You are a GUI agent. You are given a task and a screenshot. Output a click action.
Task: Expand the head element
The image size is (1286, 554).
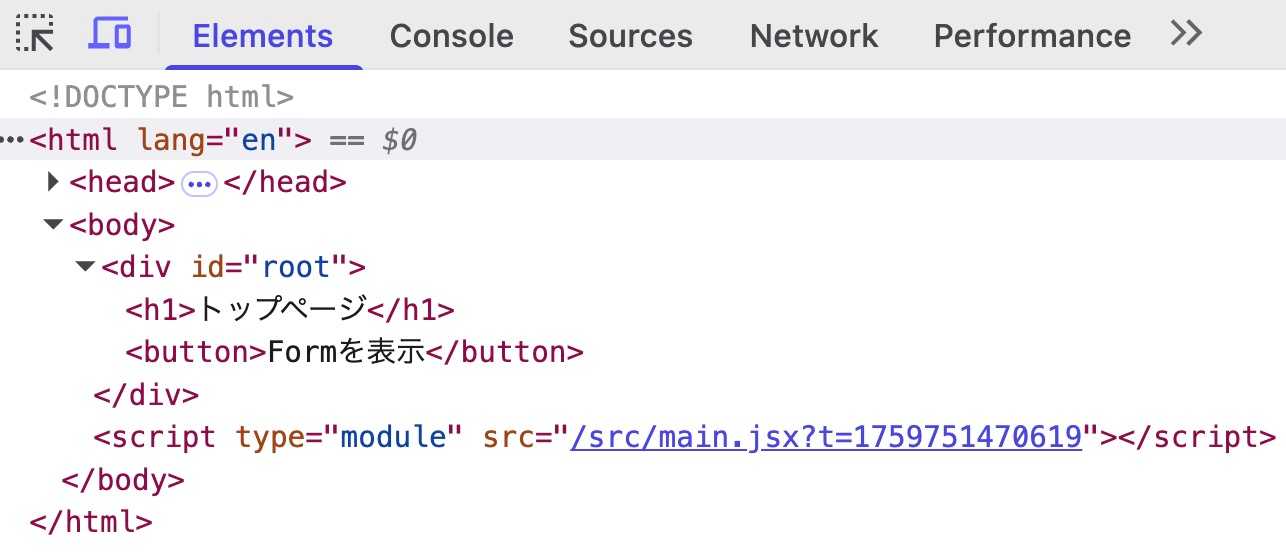tap(54, 182)
